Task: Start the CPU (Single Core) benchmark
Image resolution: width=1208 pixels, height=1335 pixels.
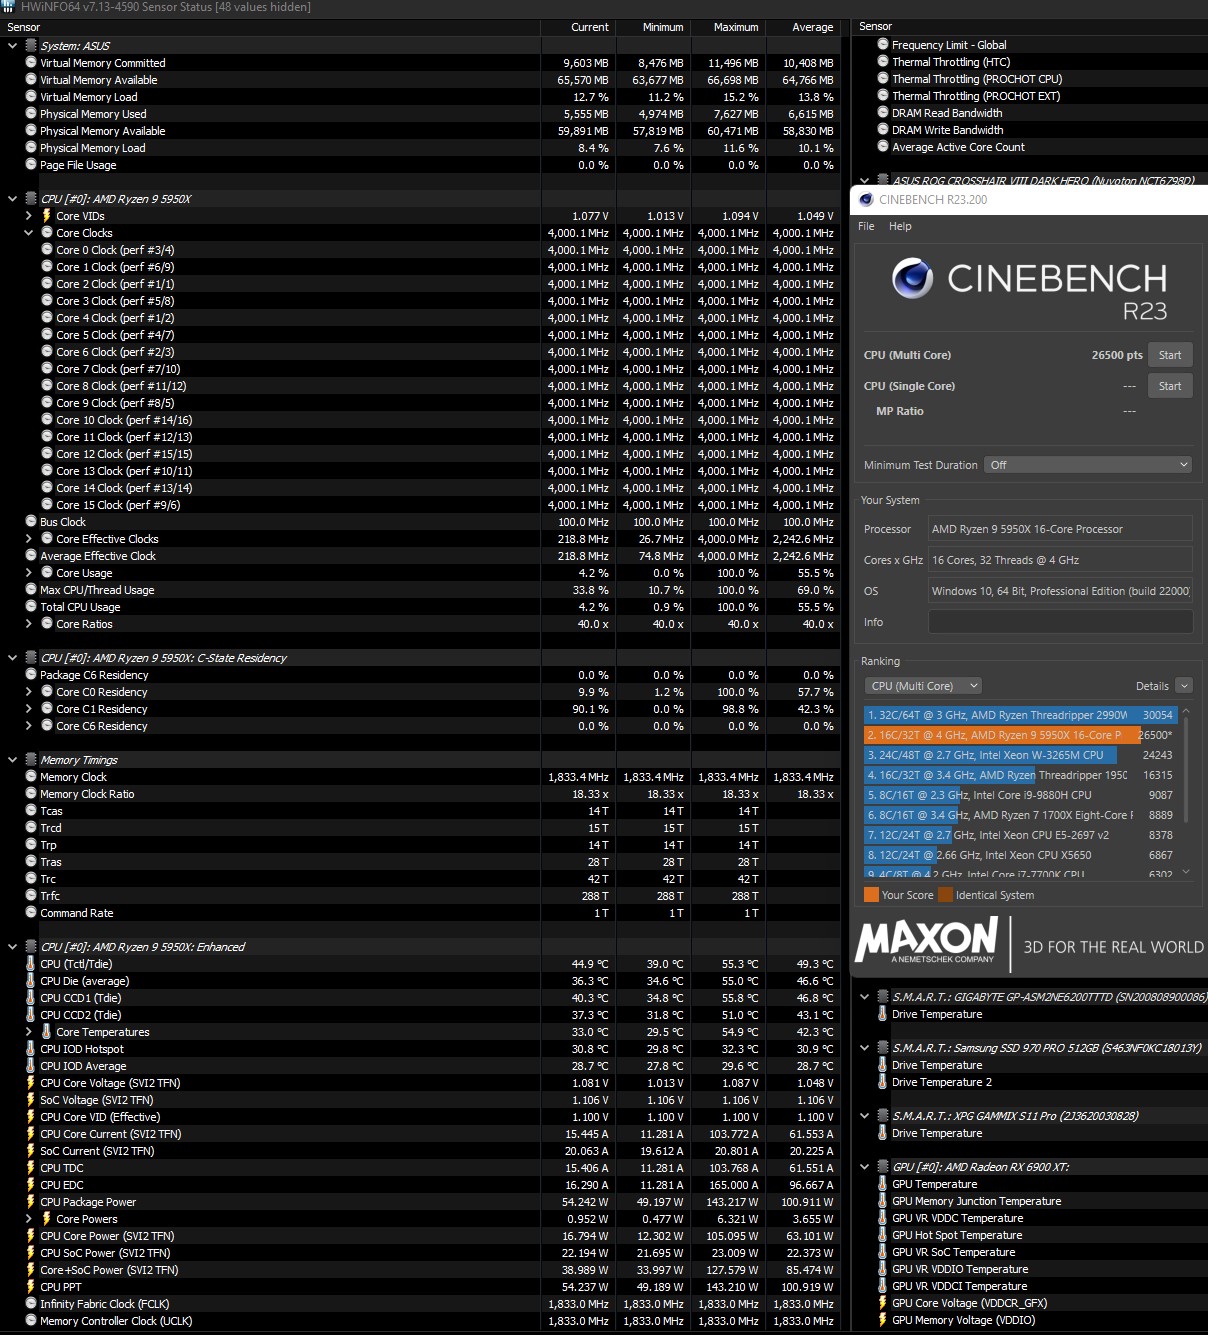Action: click(x=1170, y=386)
